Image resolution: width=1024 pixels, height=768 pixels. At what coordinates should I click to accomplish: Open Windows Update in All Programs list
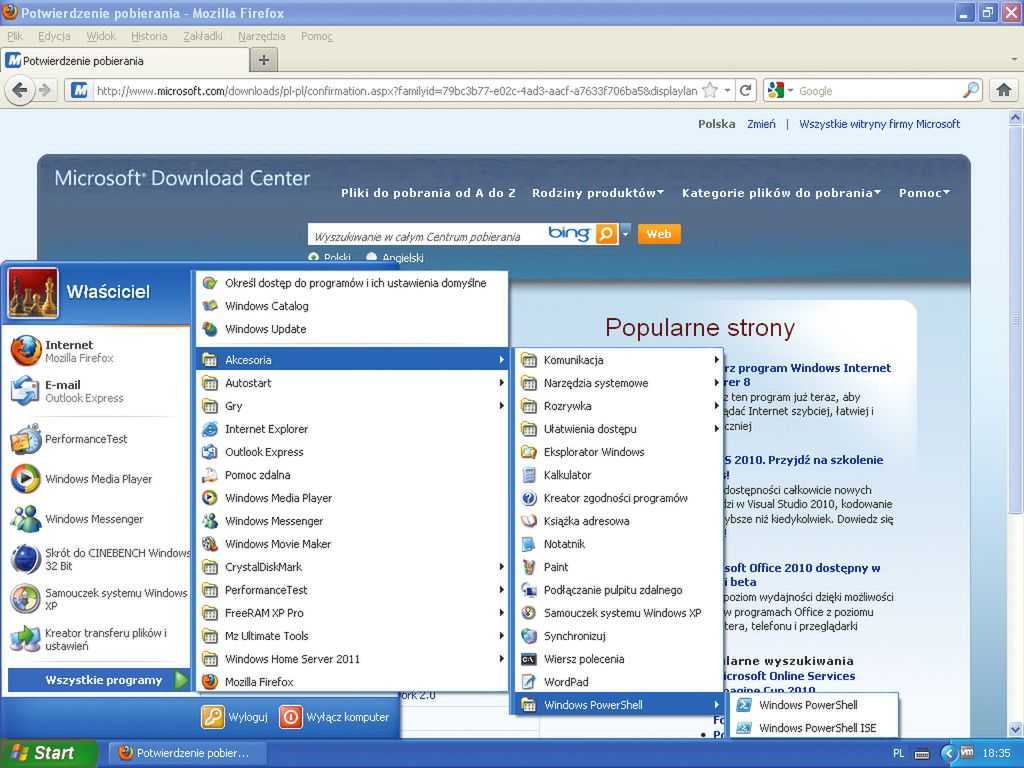pyautogui.click(x=352, y=329)
